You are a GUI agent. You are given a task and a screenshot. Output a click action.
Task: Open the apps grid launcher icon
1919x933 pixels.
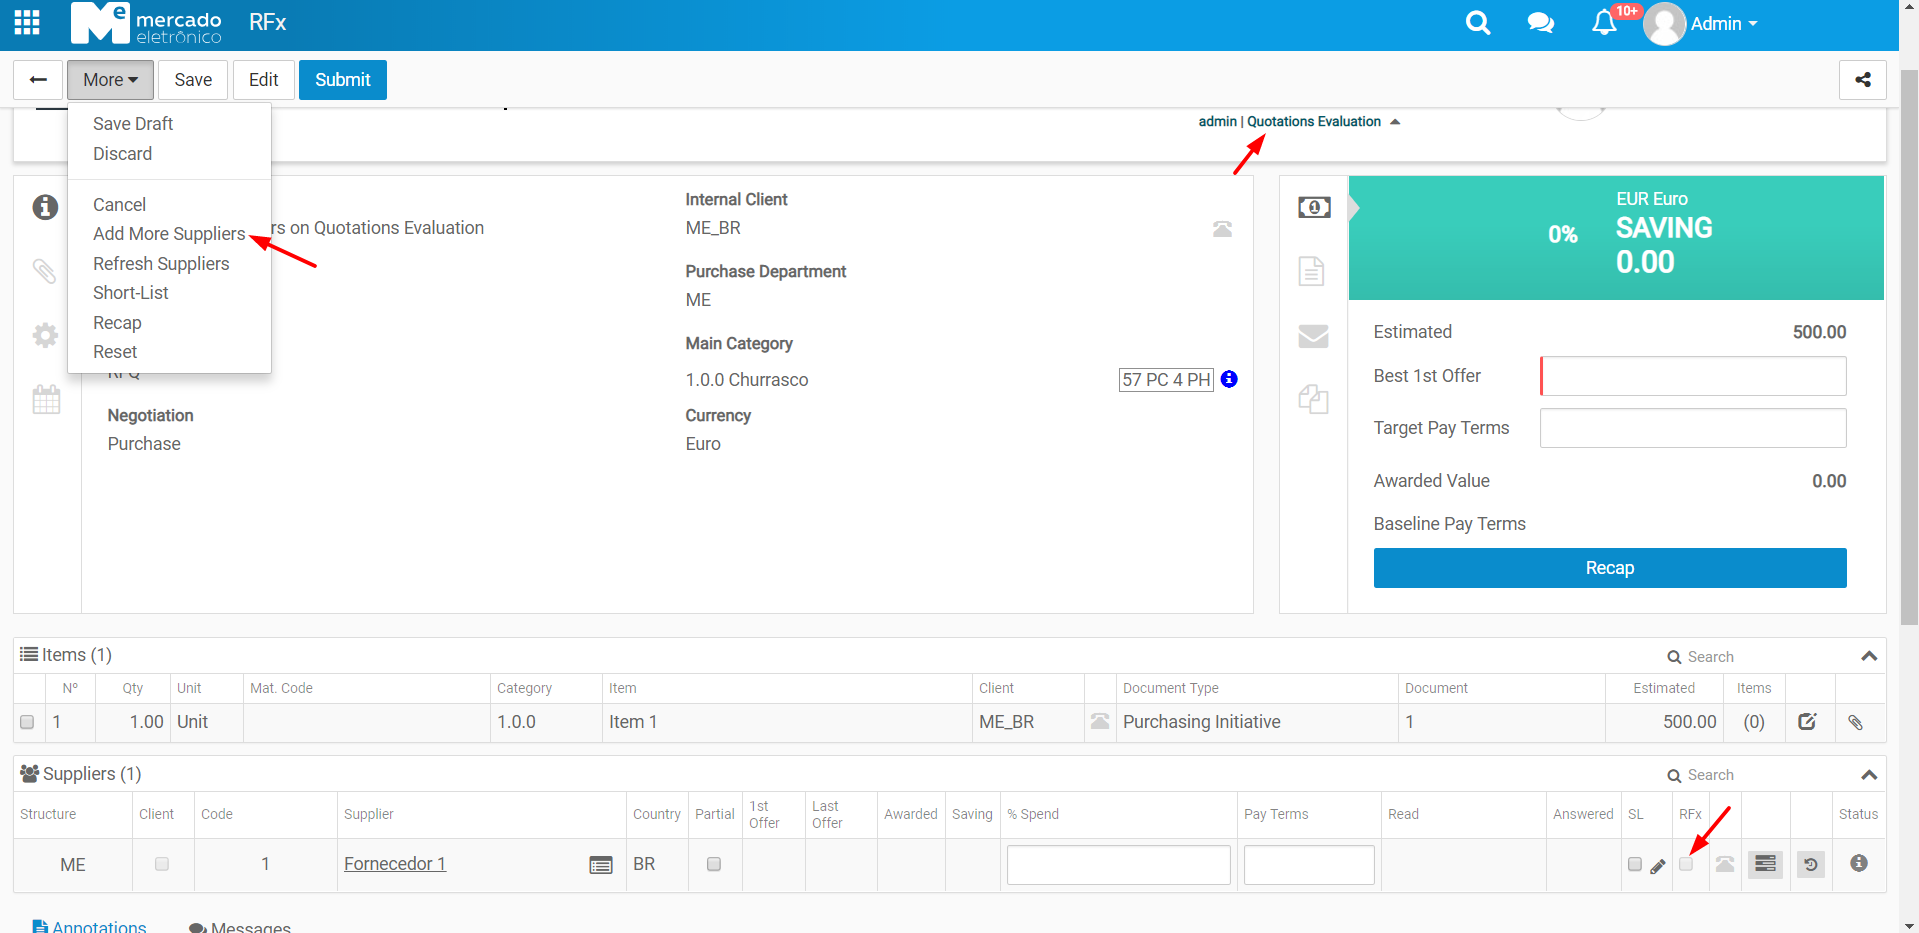27,22
